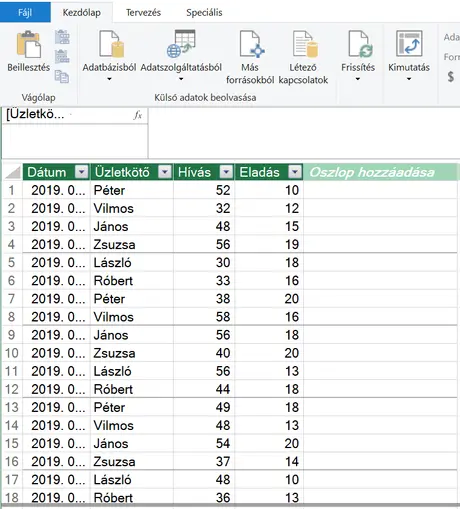The image size is (460, 509).
Task: Click the Zsuzsa cell in row 4
Action: click(x=132, y=244)
